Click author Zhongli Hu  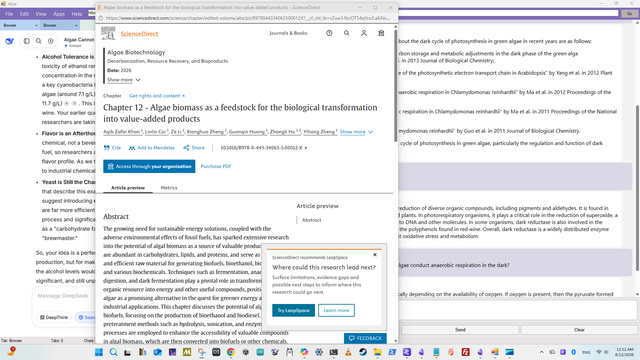point(282,132)
